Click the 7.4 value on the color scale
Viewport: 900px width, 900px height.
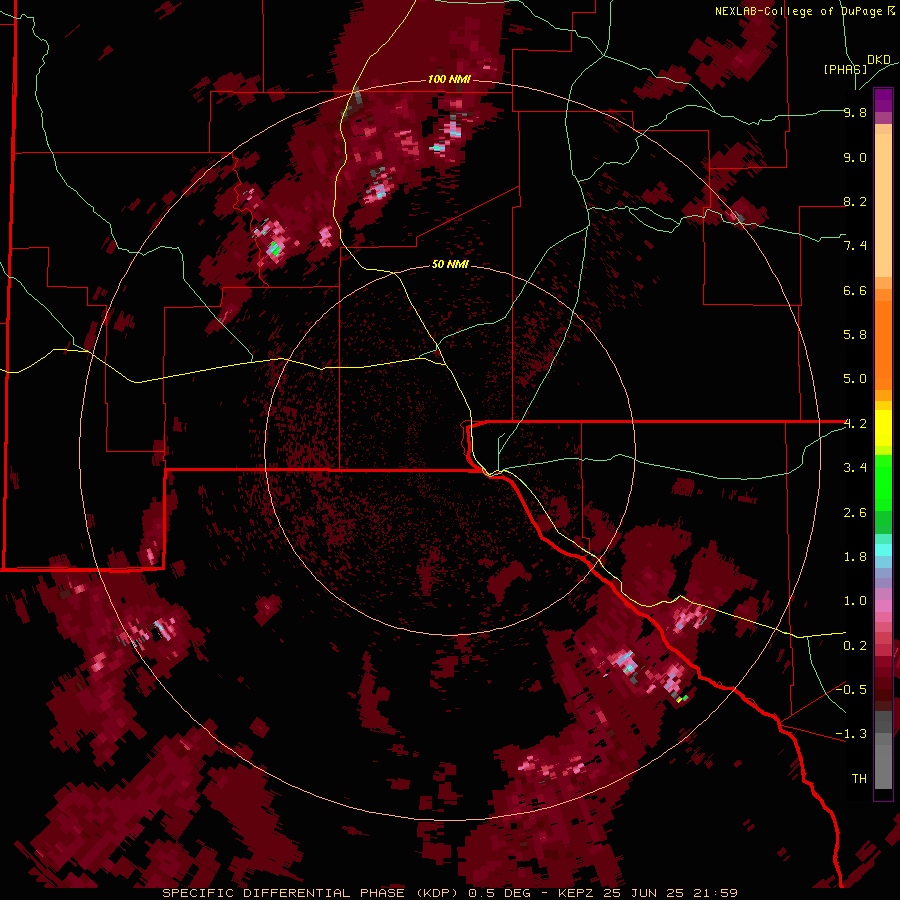pos(855,246)
